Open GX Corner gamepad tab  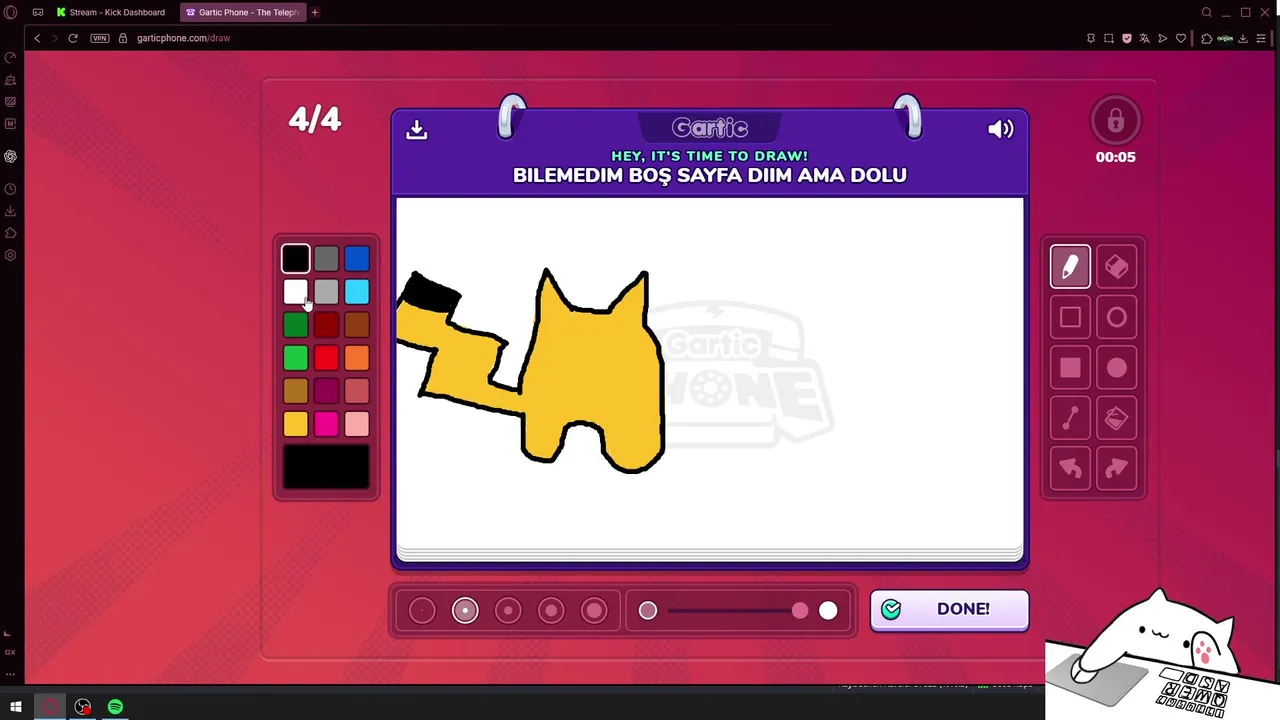37,12
